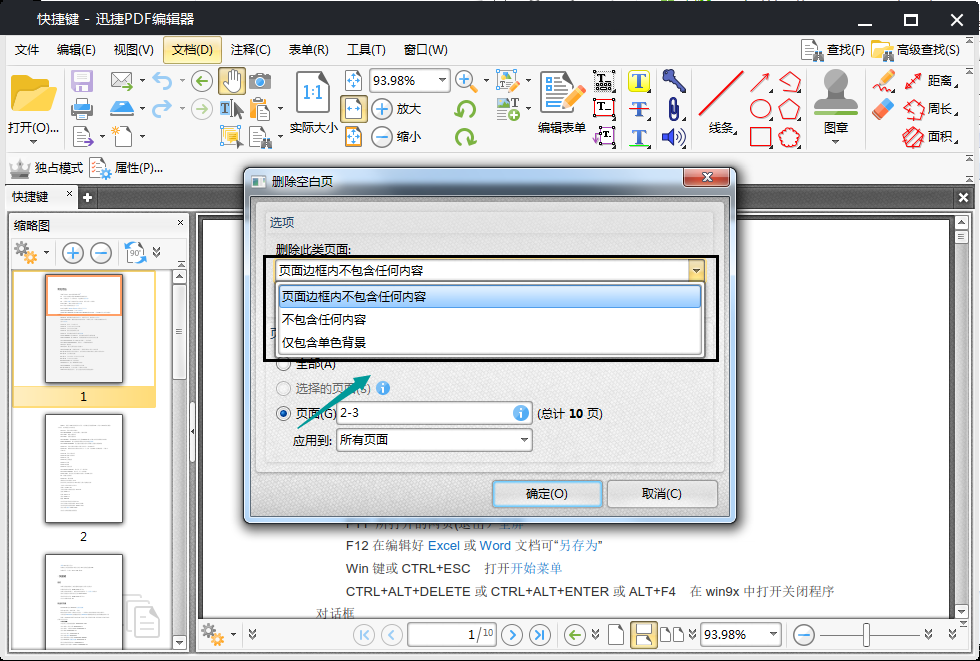This screenshot has width=980, height=661.
Task: Select the underline text tool
Action: point(639,137)
